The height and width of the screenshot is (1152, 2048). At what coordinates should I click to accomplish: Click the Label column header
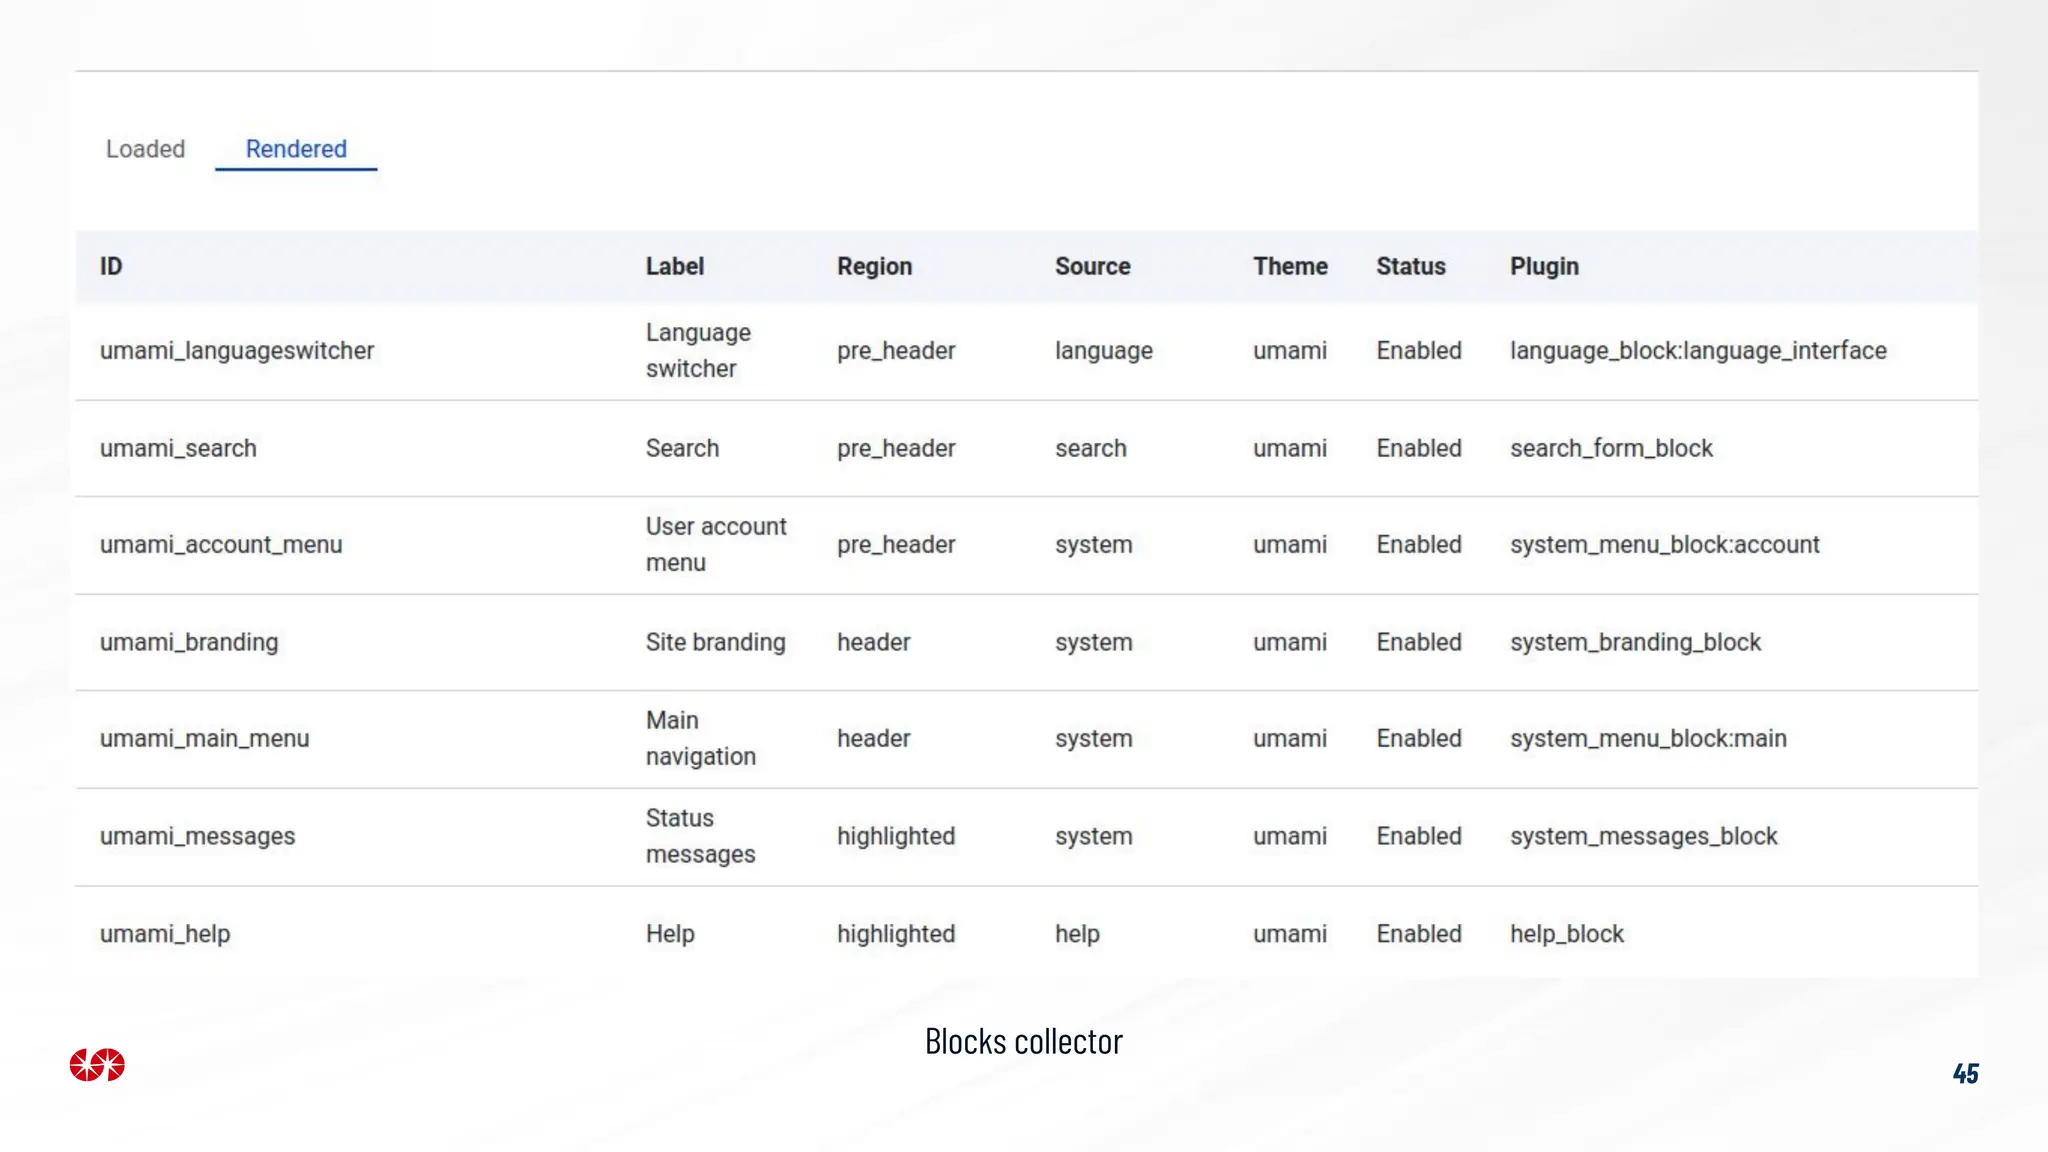tap(674, 267)
